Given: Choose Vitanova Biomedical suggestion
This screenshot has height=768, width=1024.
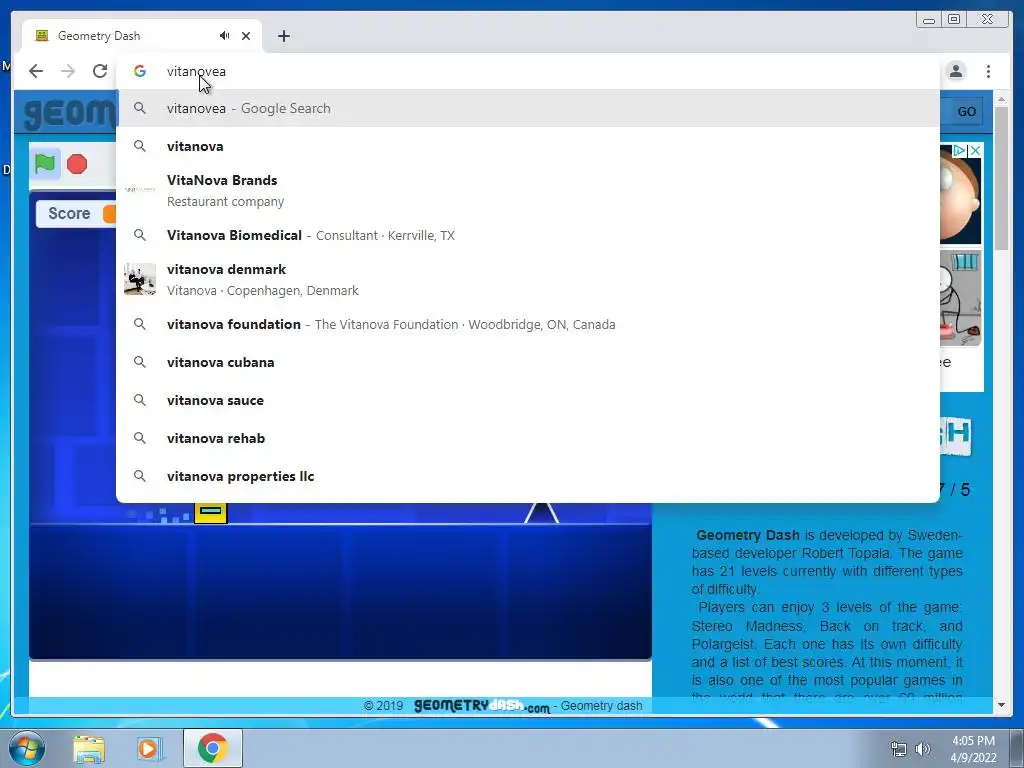Looking at the screenshot, I should [x=528, y=235].
